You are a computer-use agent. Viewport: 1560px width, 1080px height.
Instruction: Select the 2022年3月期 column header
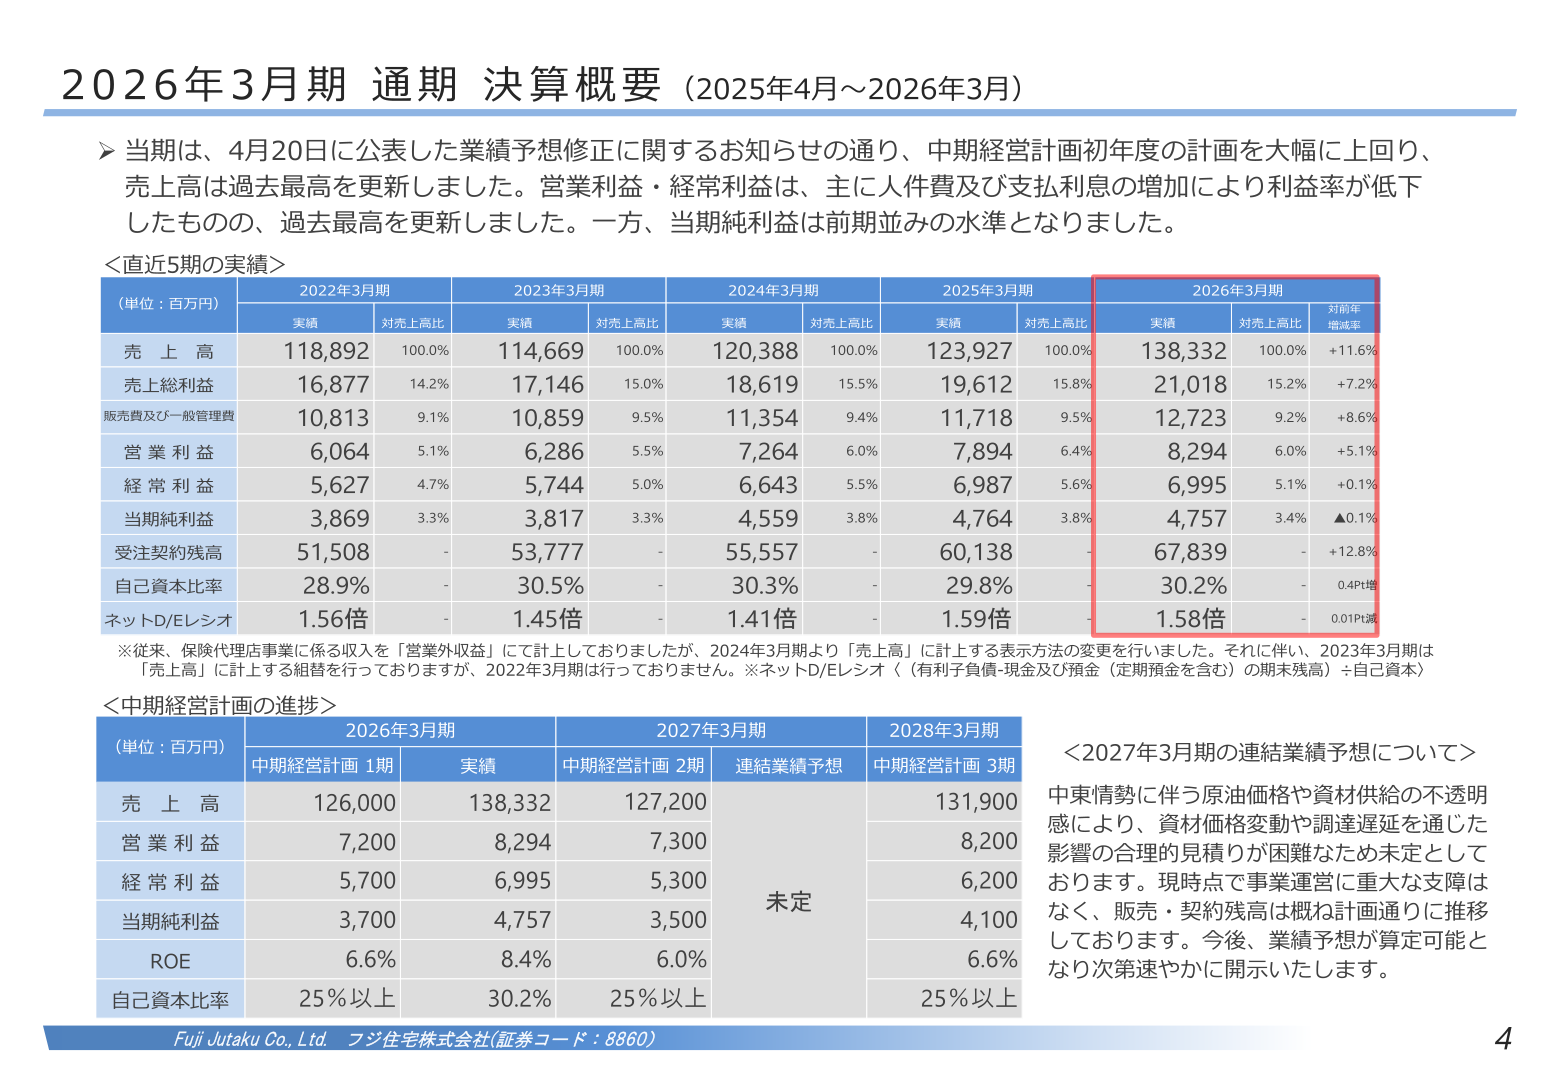344,290
